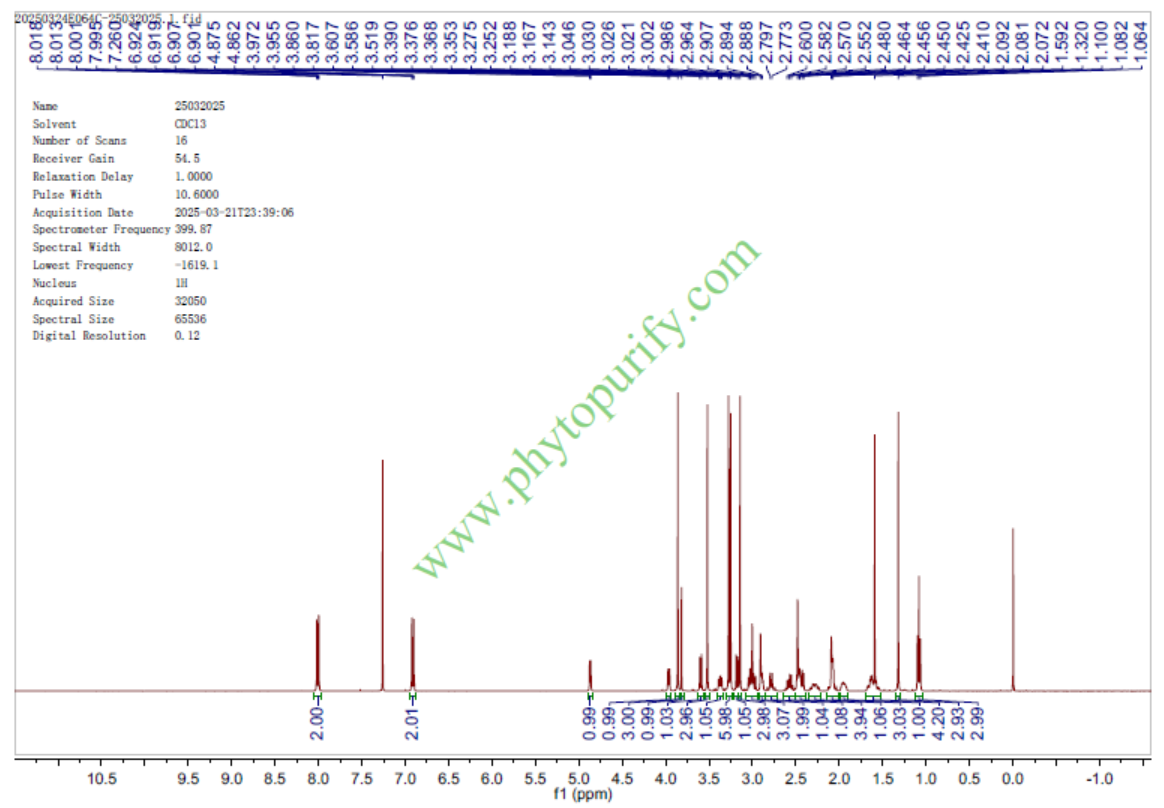Select the Solvent parameter value CDCl3
Image resolution: width=1164 pixels, height=808 pixels.
(x=189, y=124)
